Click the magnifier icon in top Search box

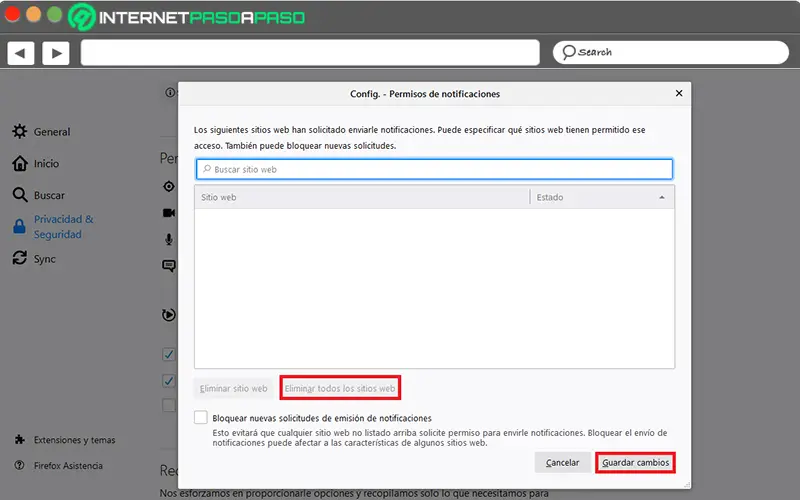pyautogui.click(x=568, y=52)
